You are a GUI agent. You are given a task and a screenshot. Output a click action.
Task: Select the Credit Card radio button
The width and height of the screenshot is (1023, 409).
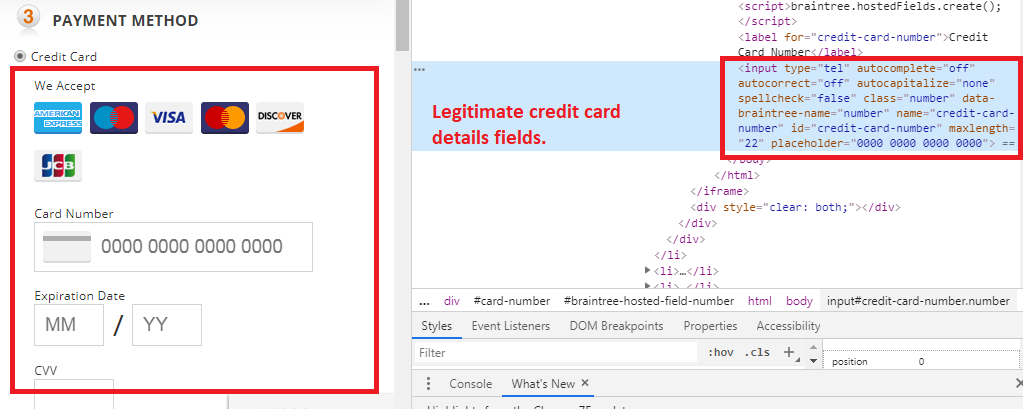click(20, 56)
